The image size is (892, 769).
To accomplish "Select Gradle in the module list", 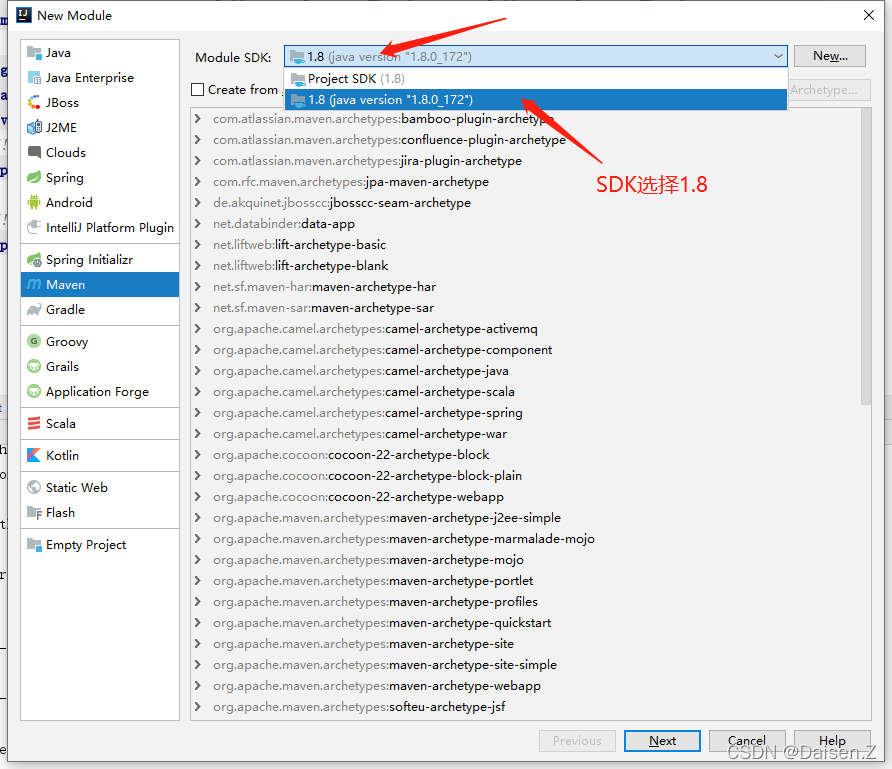I will coord(100,309).
